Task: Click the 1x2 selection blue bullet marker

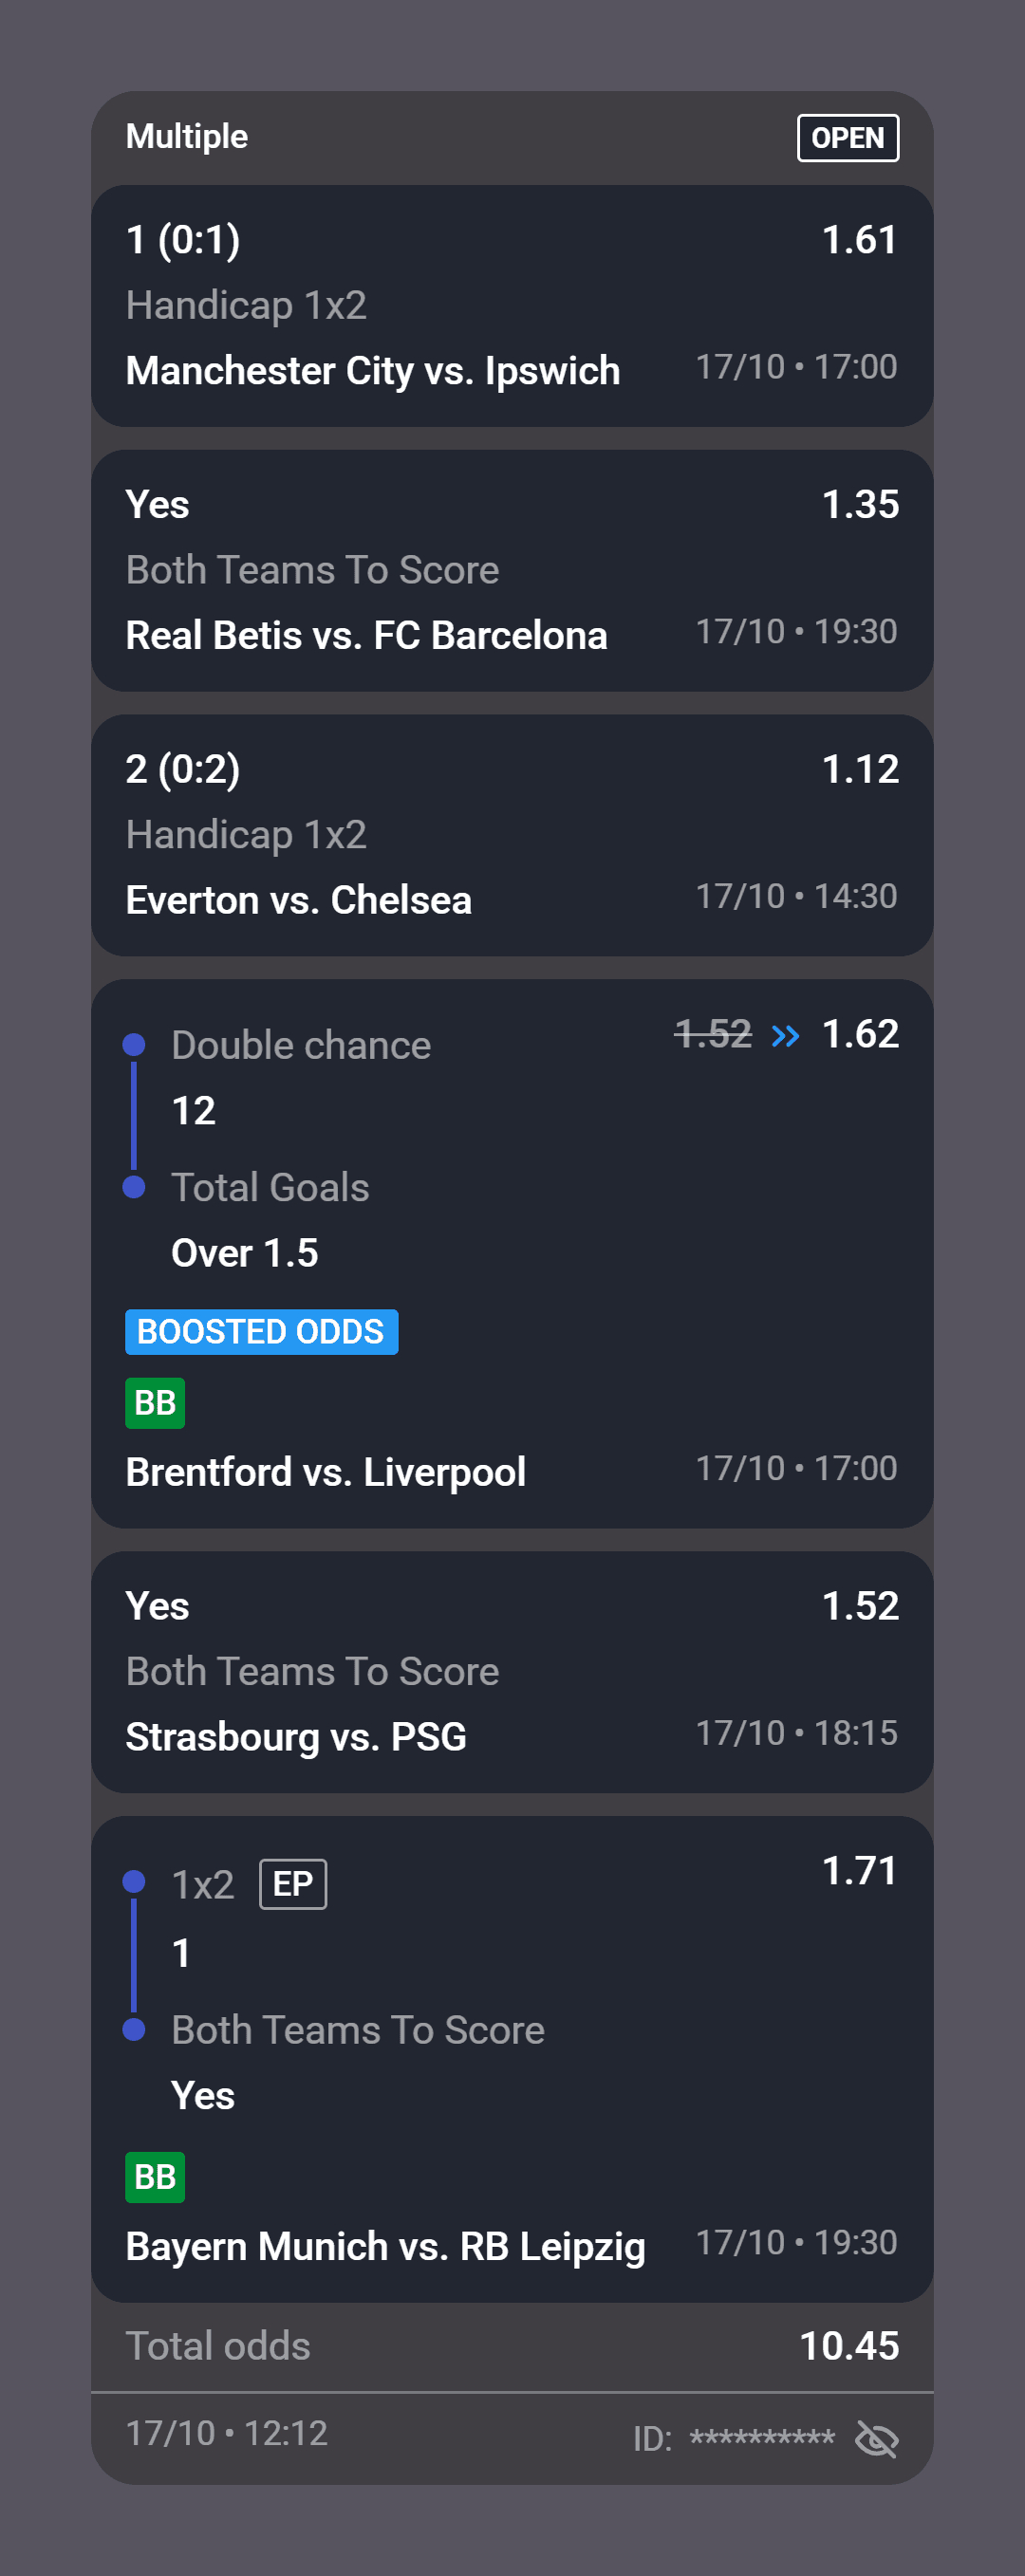Action: click(x=134, y=1882)
